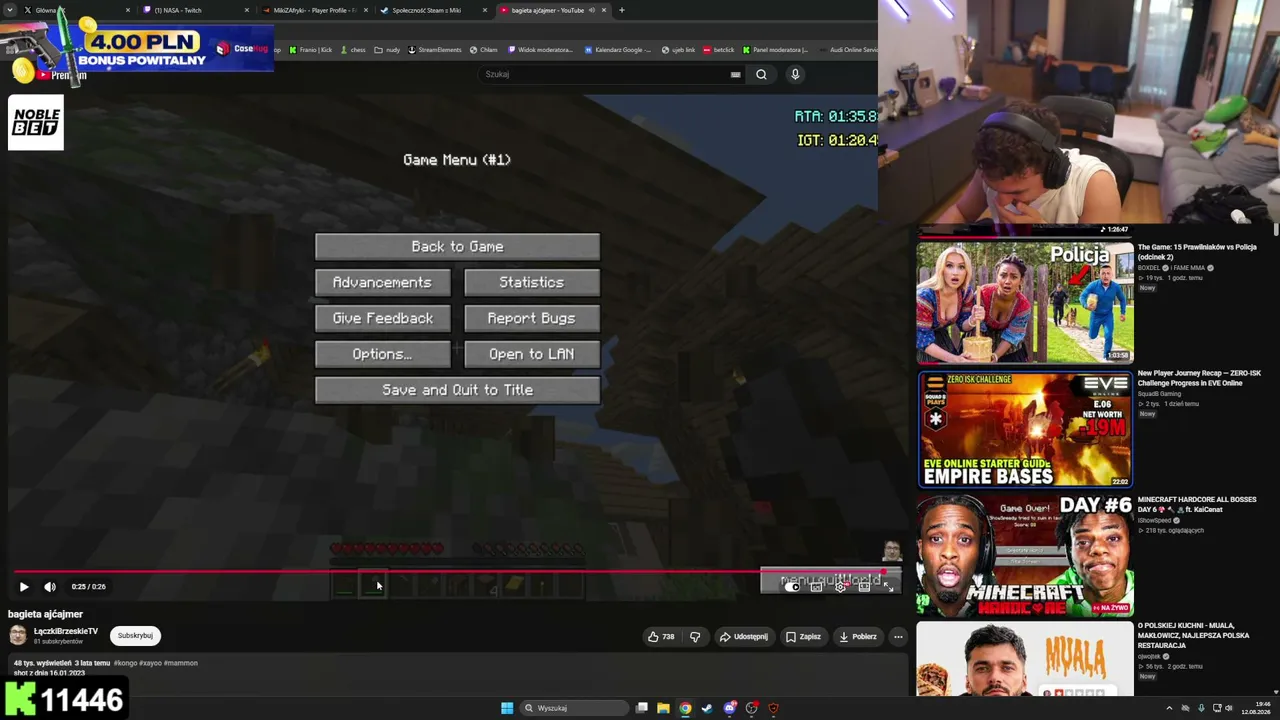This screenshot has width=1280, height=720.
Task: Click Advancements in the game menu
Action: click(x=382, y=283)
